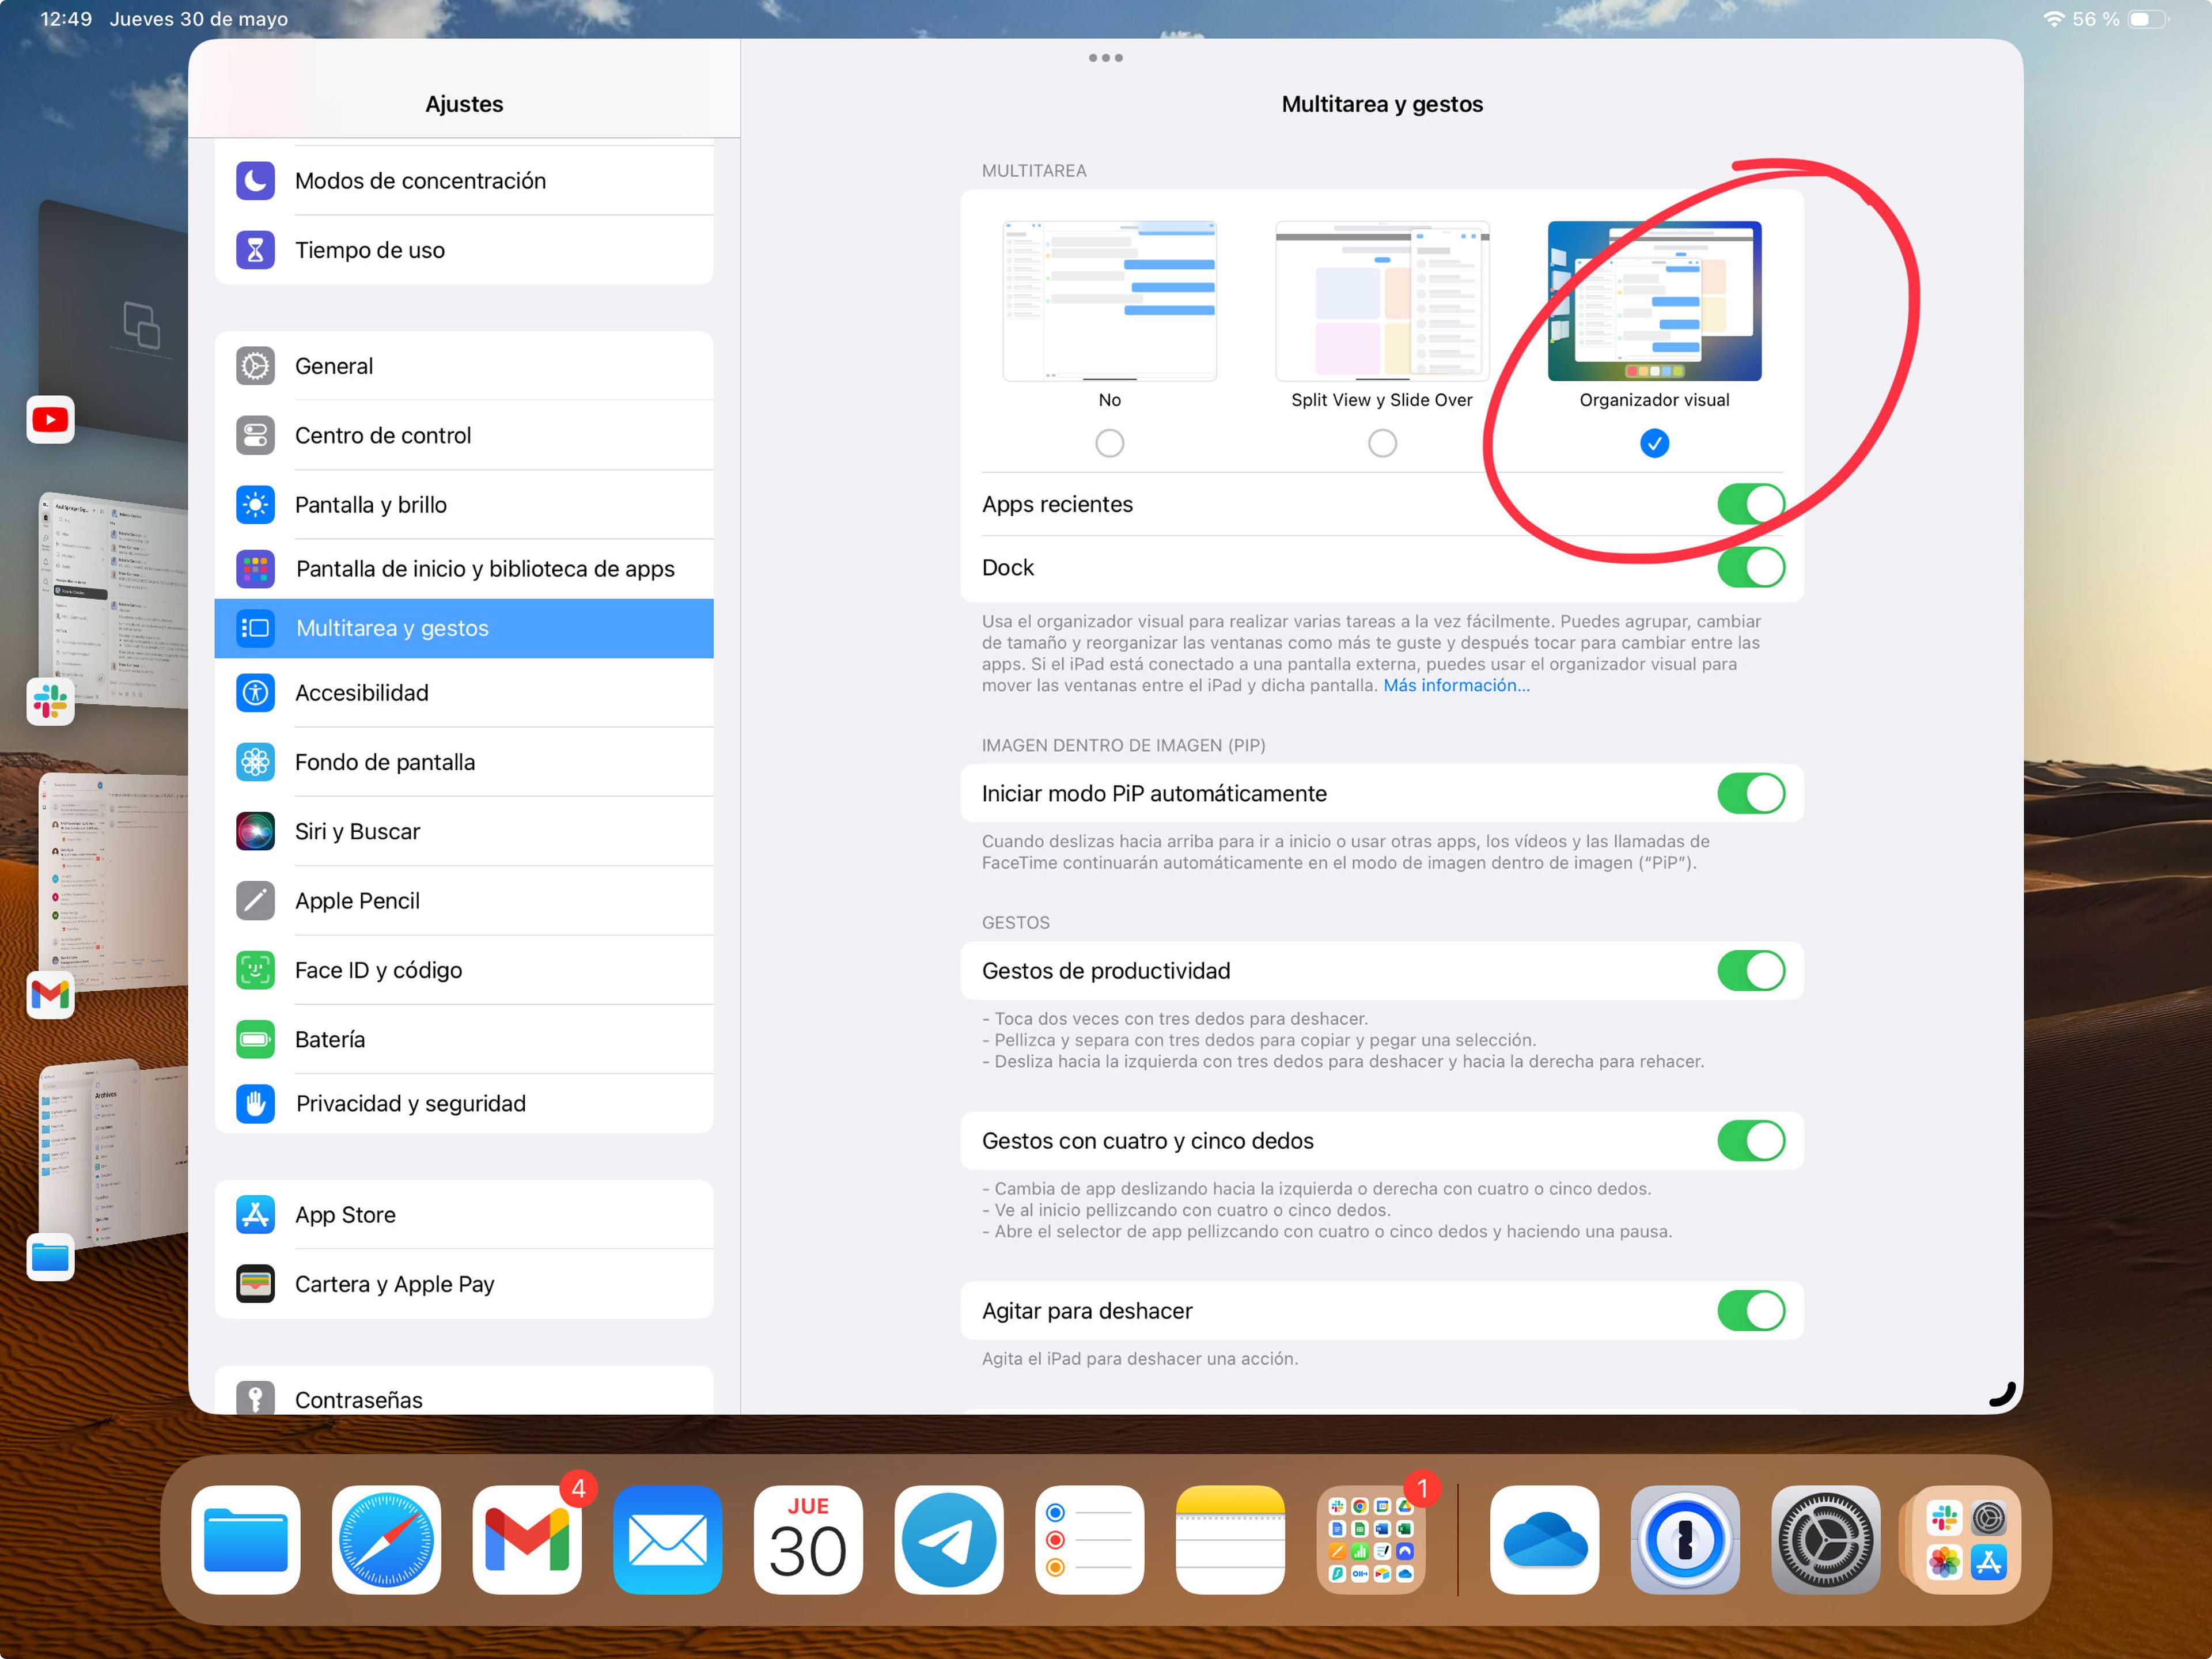Open Fondo de pantalla settings
This screenshot has width=2212, height=1659.
pyautogui.click(x=464, y=762)
